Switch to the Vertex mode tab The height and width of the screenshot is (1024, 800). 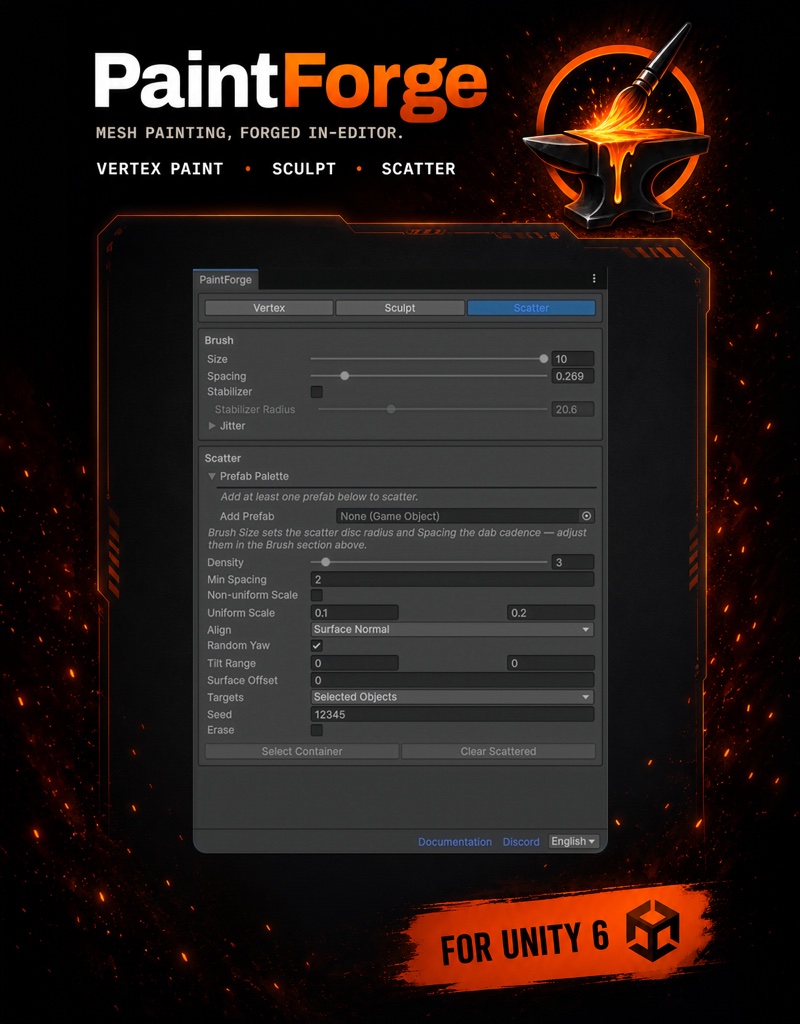[x=269, y=308]
